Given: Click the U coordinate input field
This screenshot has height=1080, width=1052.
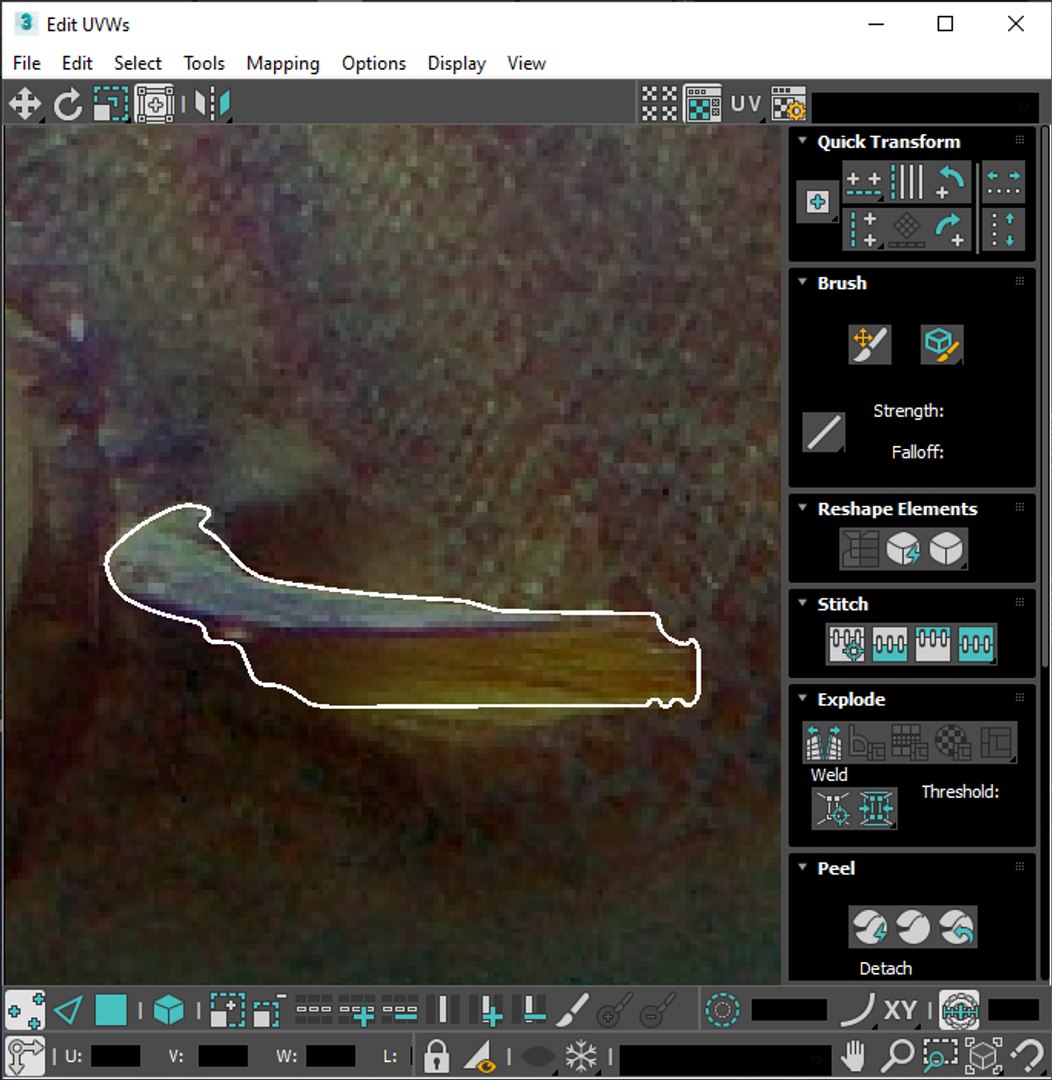Looking at the screenshot, I should pos(116,1056).
